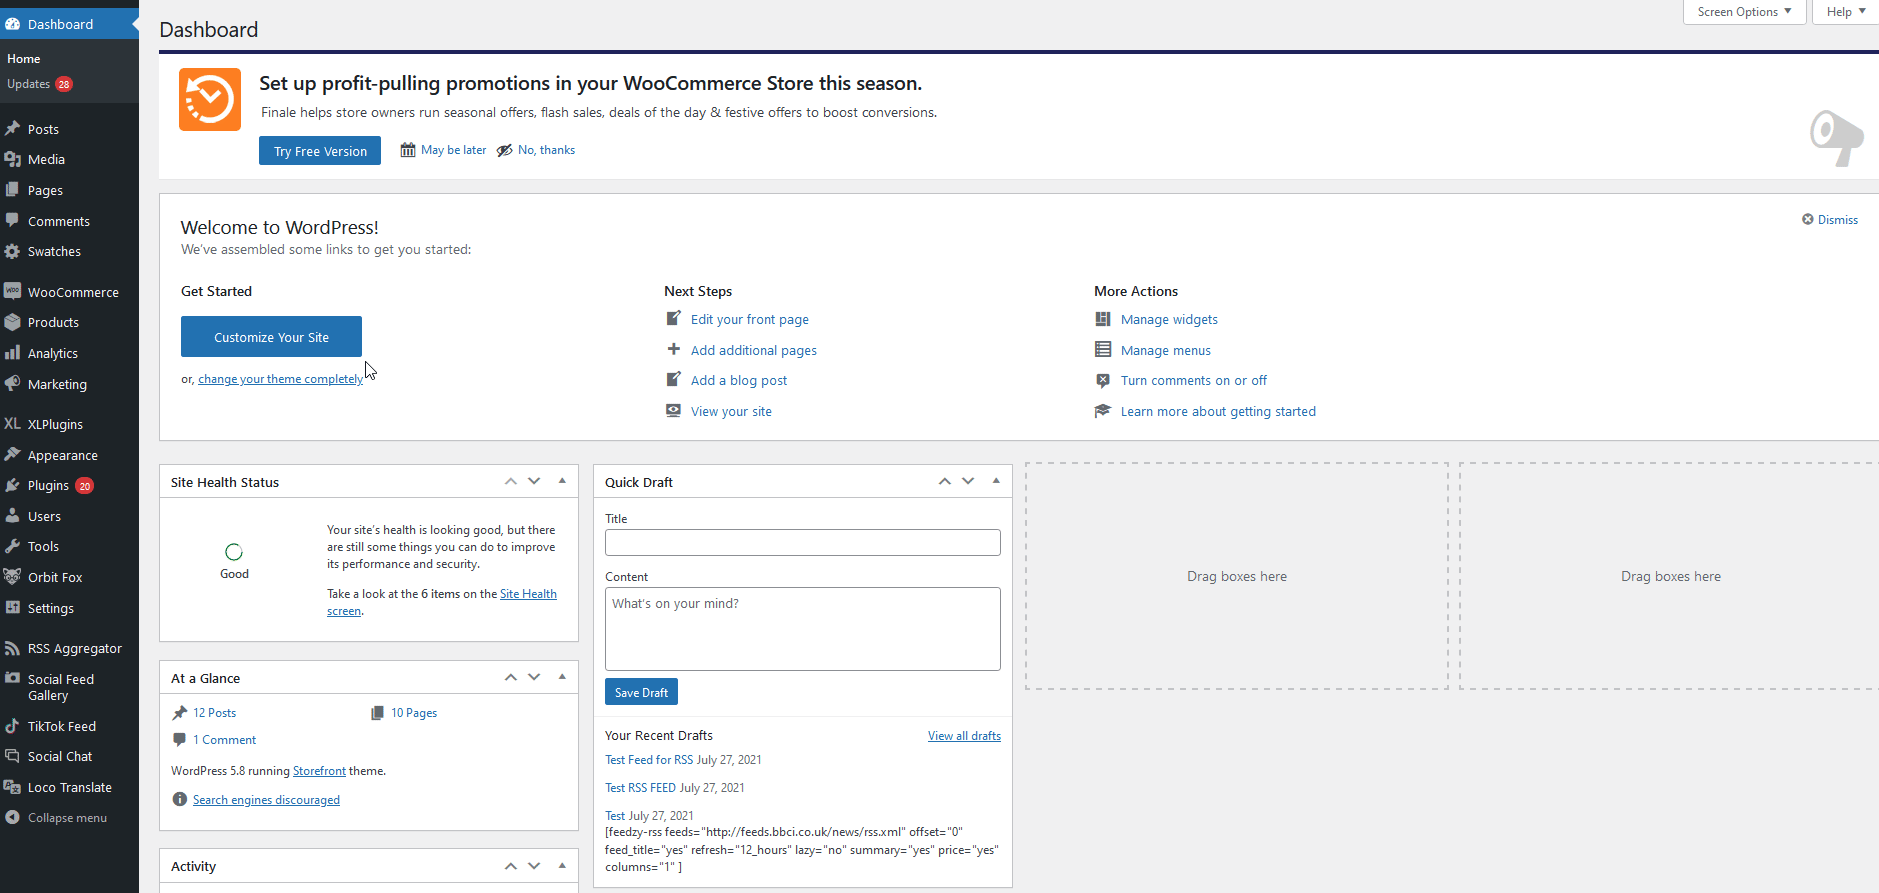Click the Settings sliders icon
This screenshot has height=893, width=1879.
point(12,608)
